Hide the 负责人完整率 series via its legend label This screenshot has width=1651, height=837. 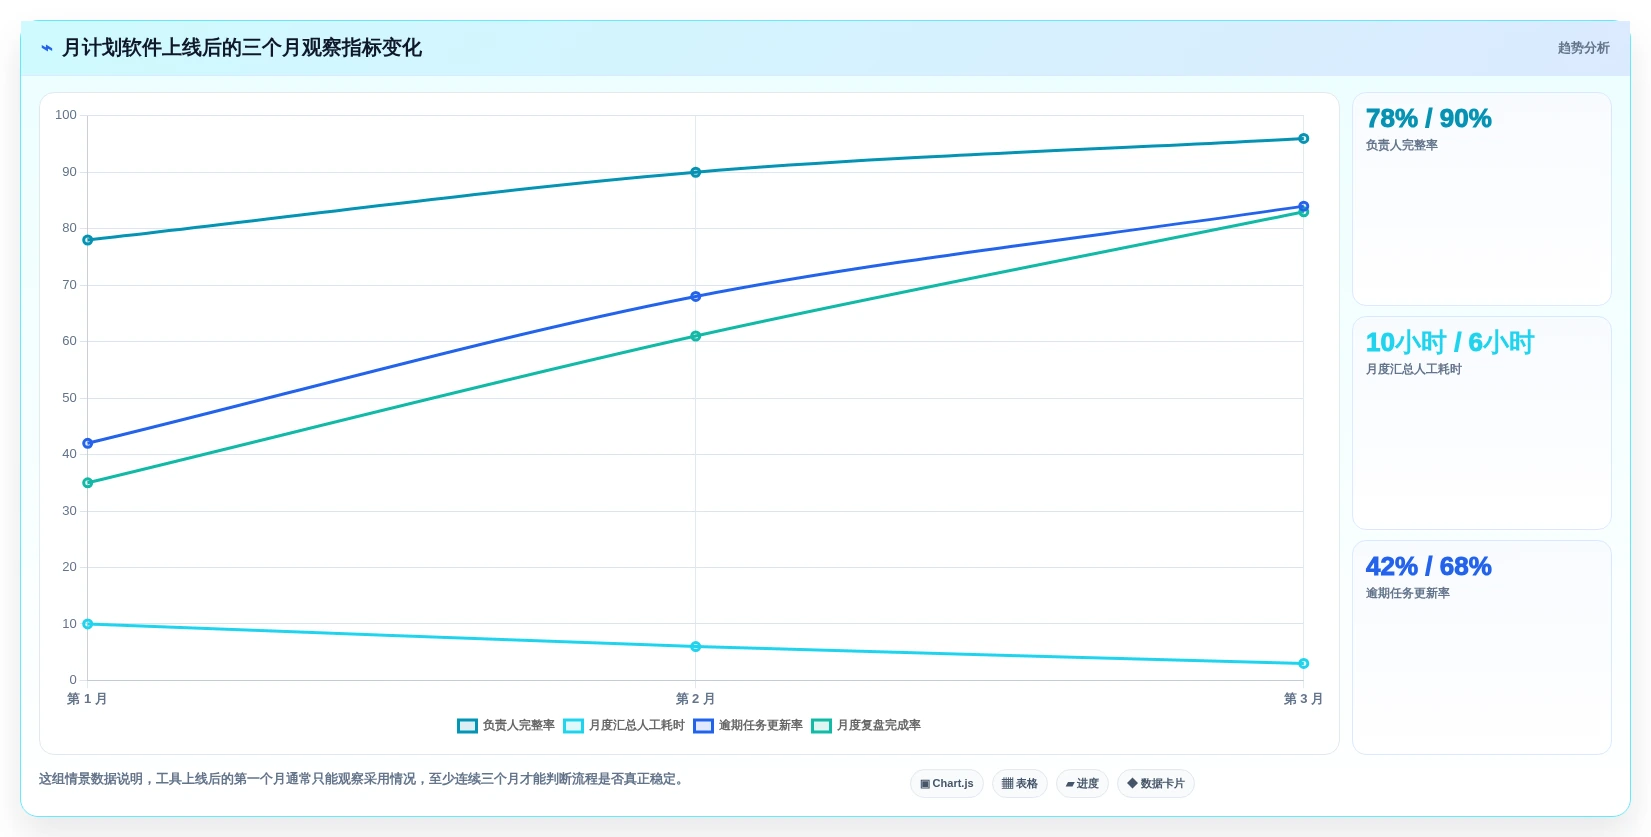(x=518, y=726)
